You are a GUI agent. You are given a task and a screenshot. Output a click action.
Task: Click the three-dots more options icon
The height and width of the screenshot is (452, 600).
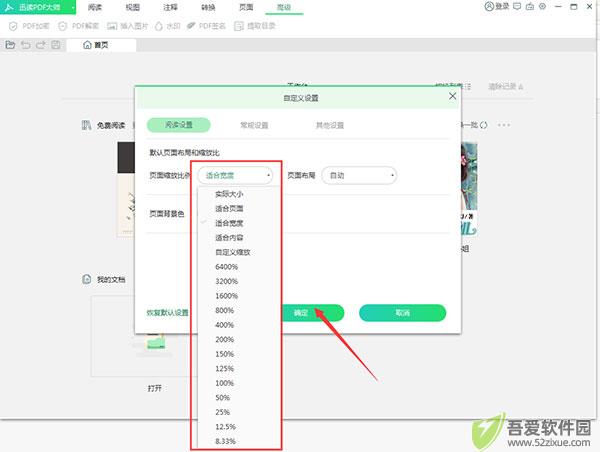point(504,125)
